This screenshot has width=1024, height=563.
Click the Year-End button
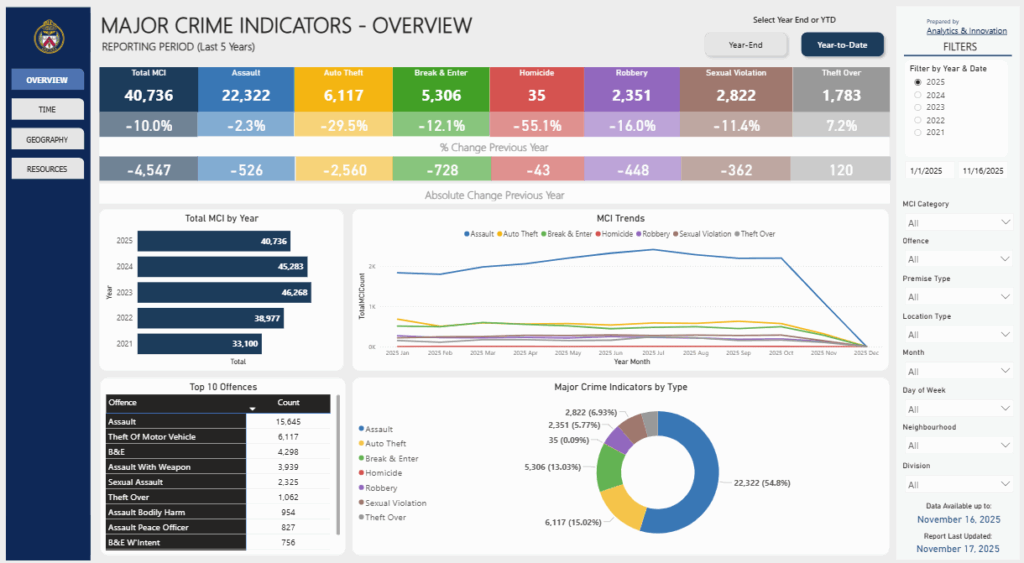pos(747,44)
